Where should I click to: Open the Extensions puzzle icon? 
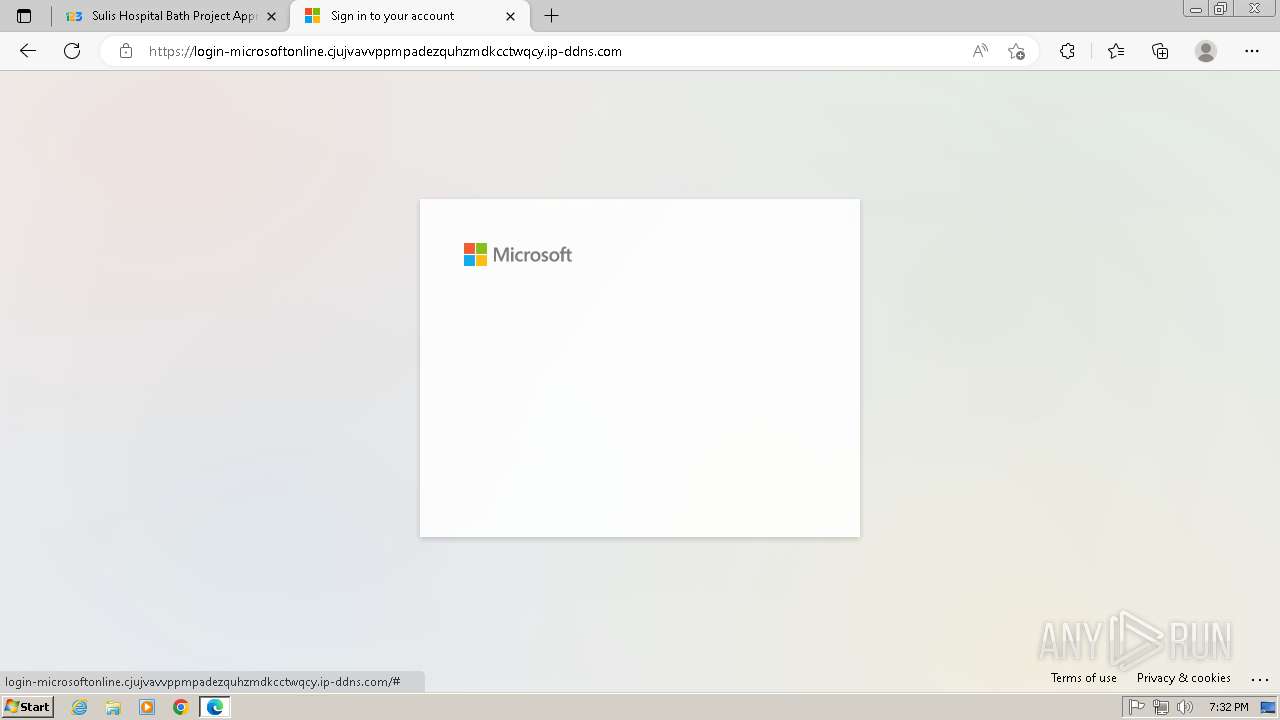tap(1067, 51)
